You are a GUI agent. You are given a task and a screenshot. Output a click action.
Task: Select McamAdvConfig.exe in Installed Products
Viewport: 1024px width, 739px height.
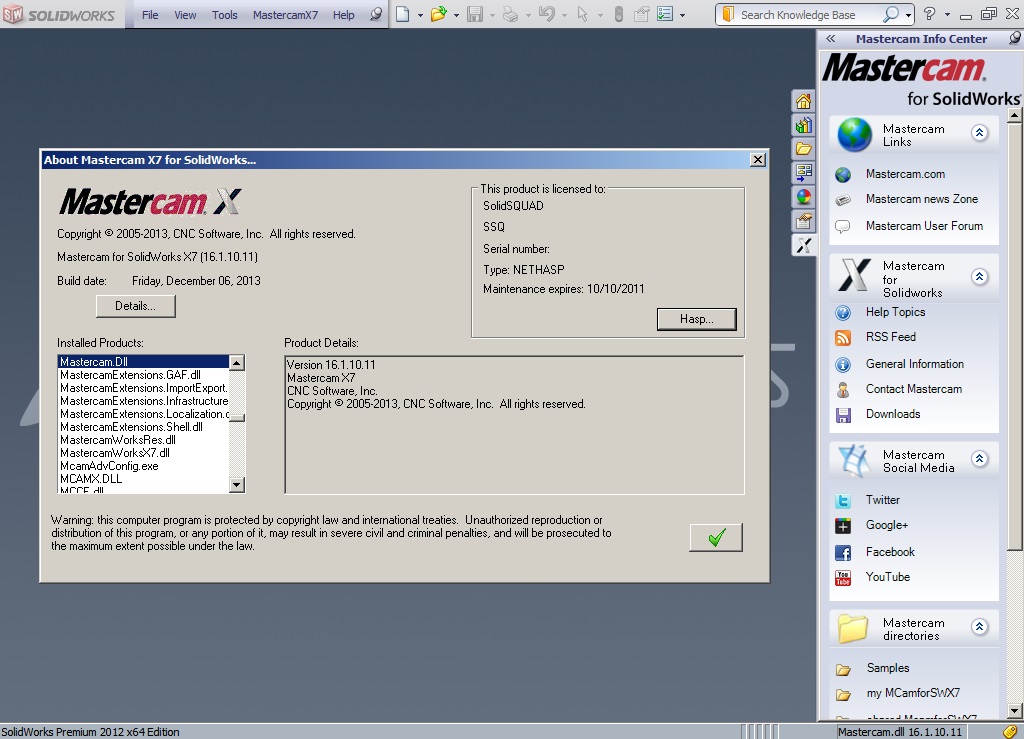(144, 466)
